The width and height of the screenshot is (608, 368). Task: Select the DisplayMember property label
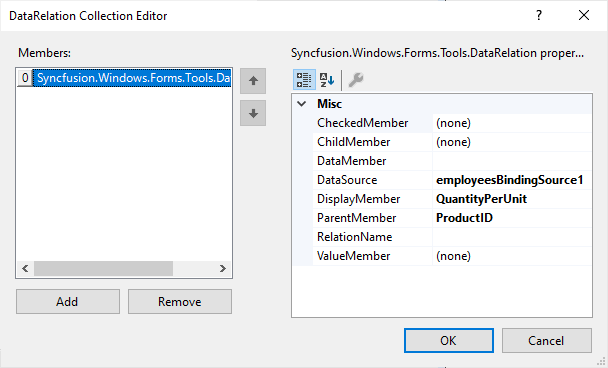pyautogui.click(x=358, y=199)
